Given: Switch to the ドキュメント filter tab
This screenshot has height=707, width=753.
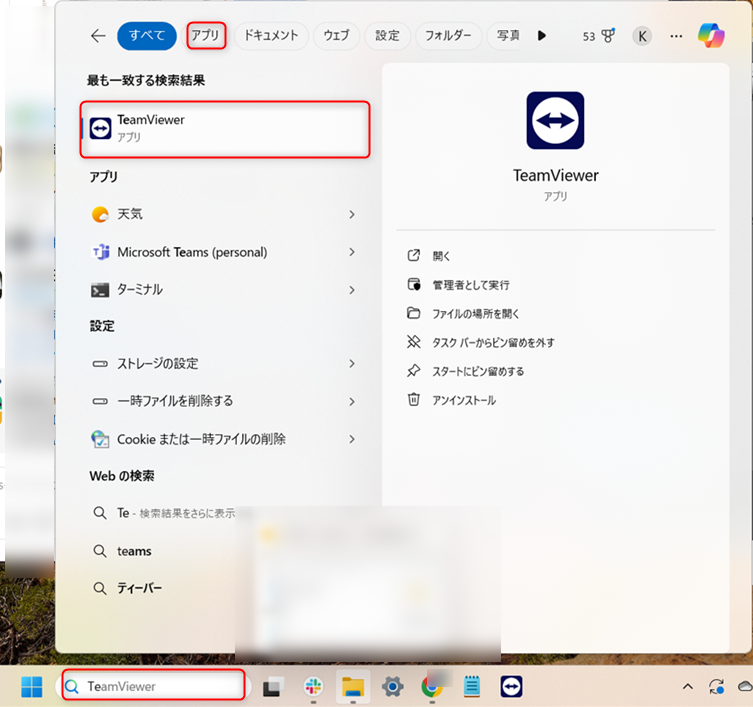Looking at the screenshot, I should (271, 36).
